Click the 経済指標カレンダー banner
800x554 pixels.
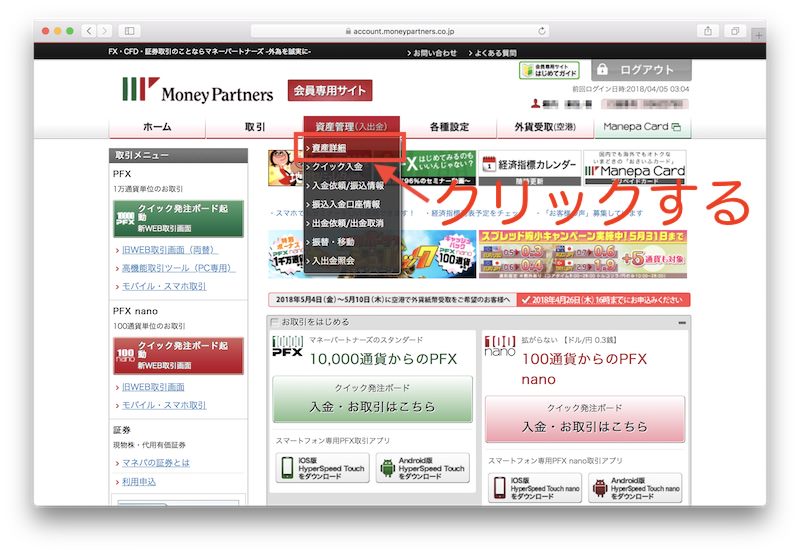click(530, 168)
